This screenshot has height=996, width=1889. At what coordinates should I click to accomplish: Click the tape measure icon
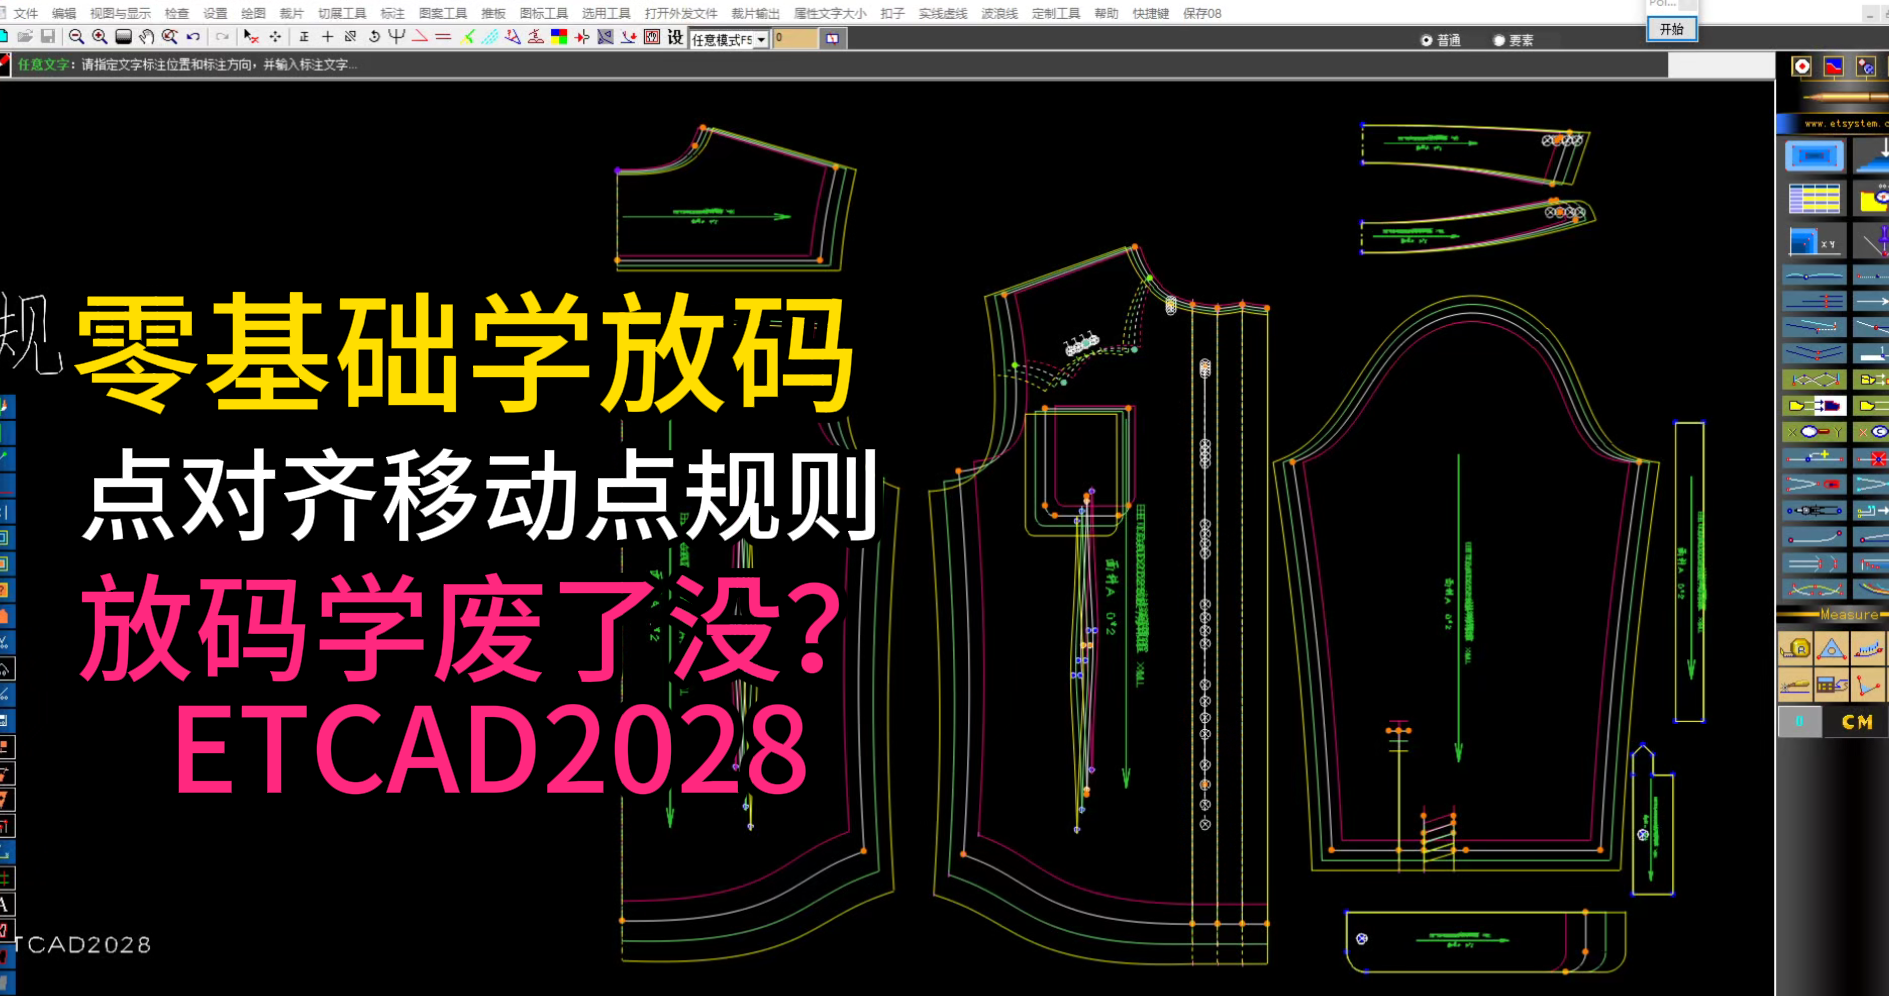click(1796, 648)
